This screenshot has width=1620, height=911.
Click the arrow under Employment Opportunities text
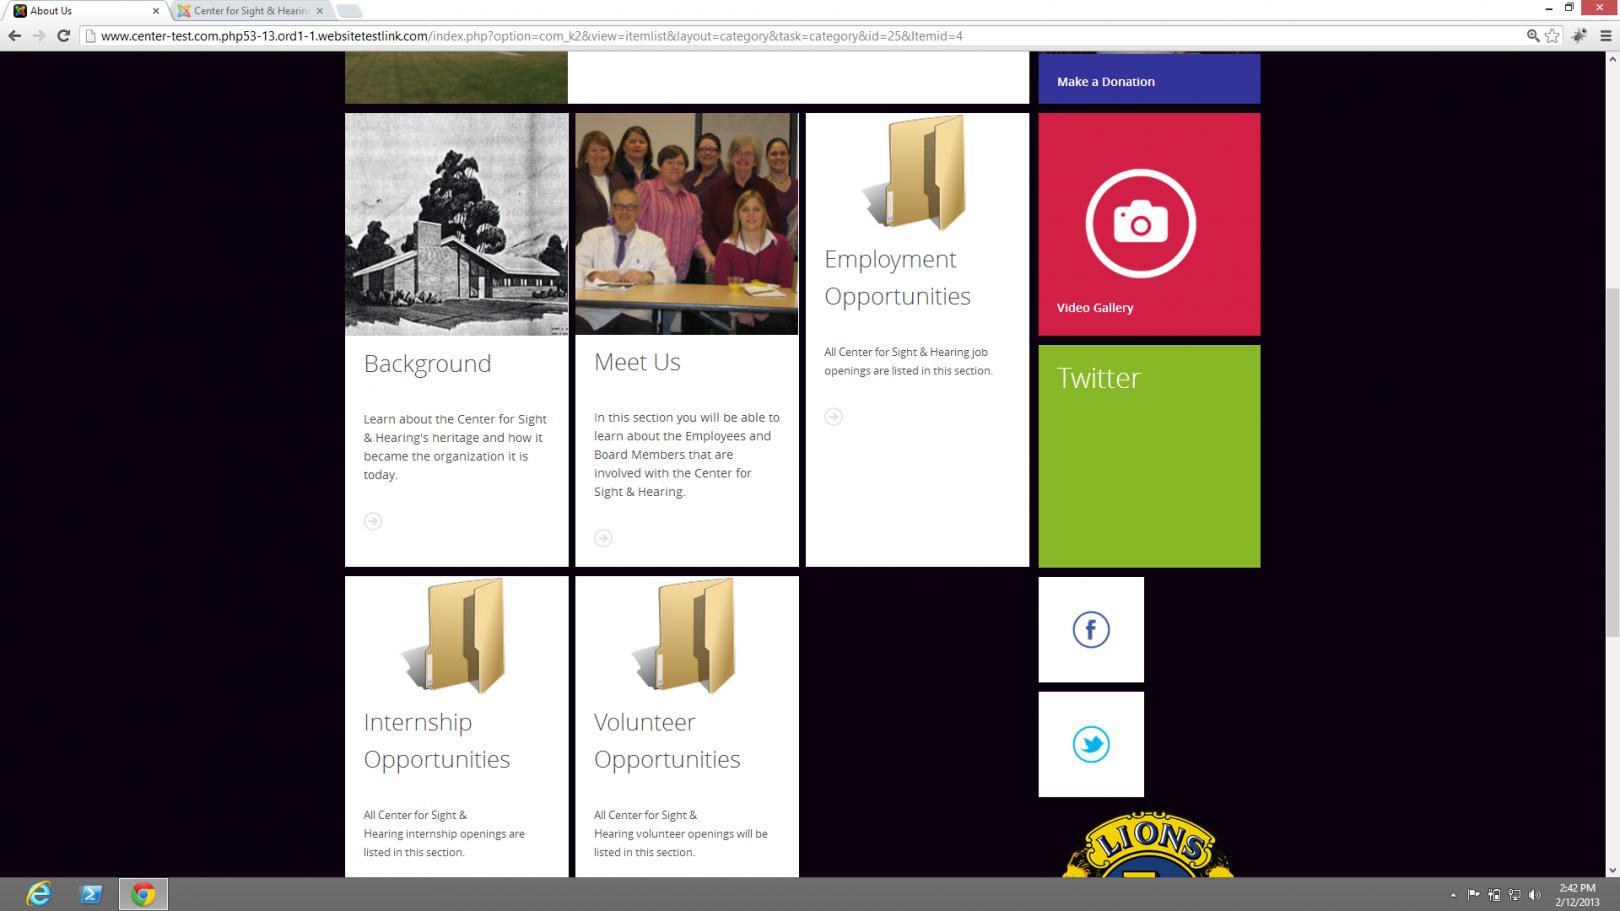point(833,416)
